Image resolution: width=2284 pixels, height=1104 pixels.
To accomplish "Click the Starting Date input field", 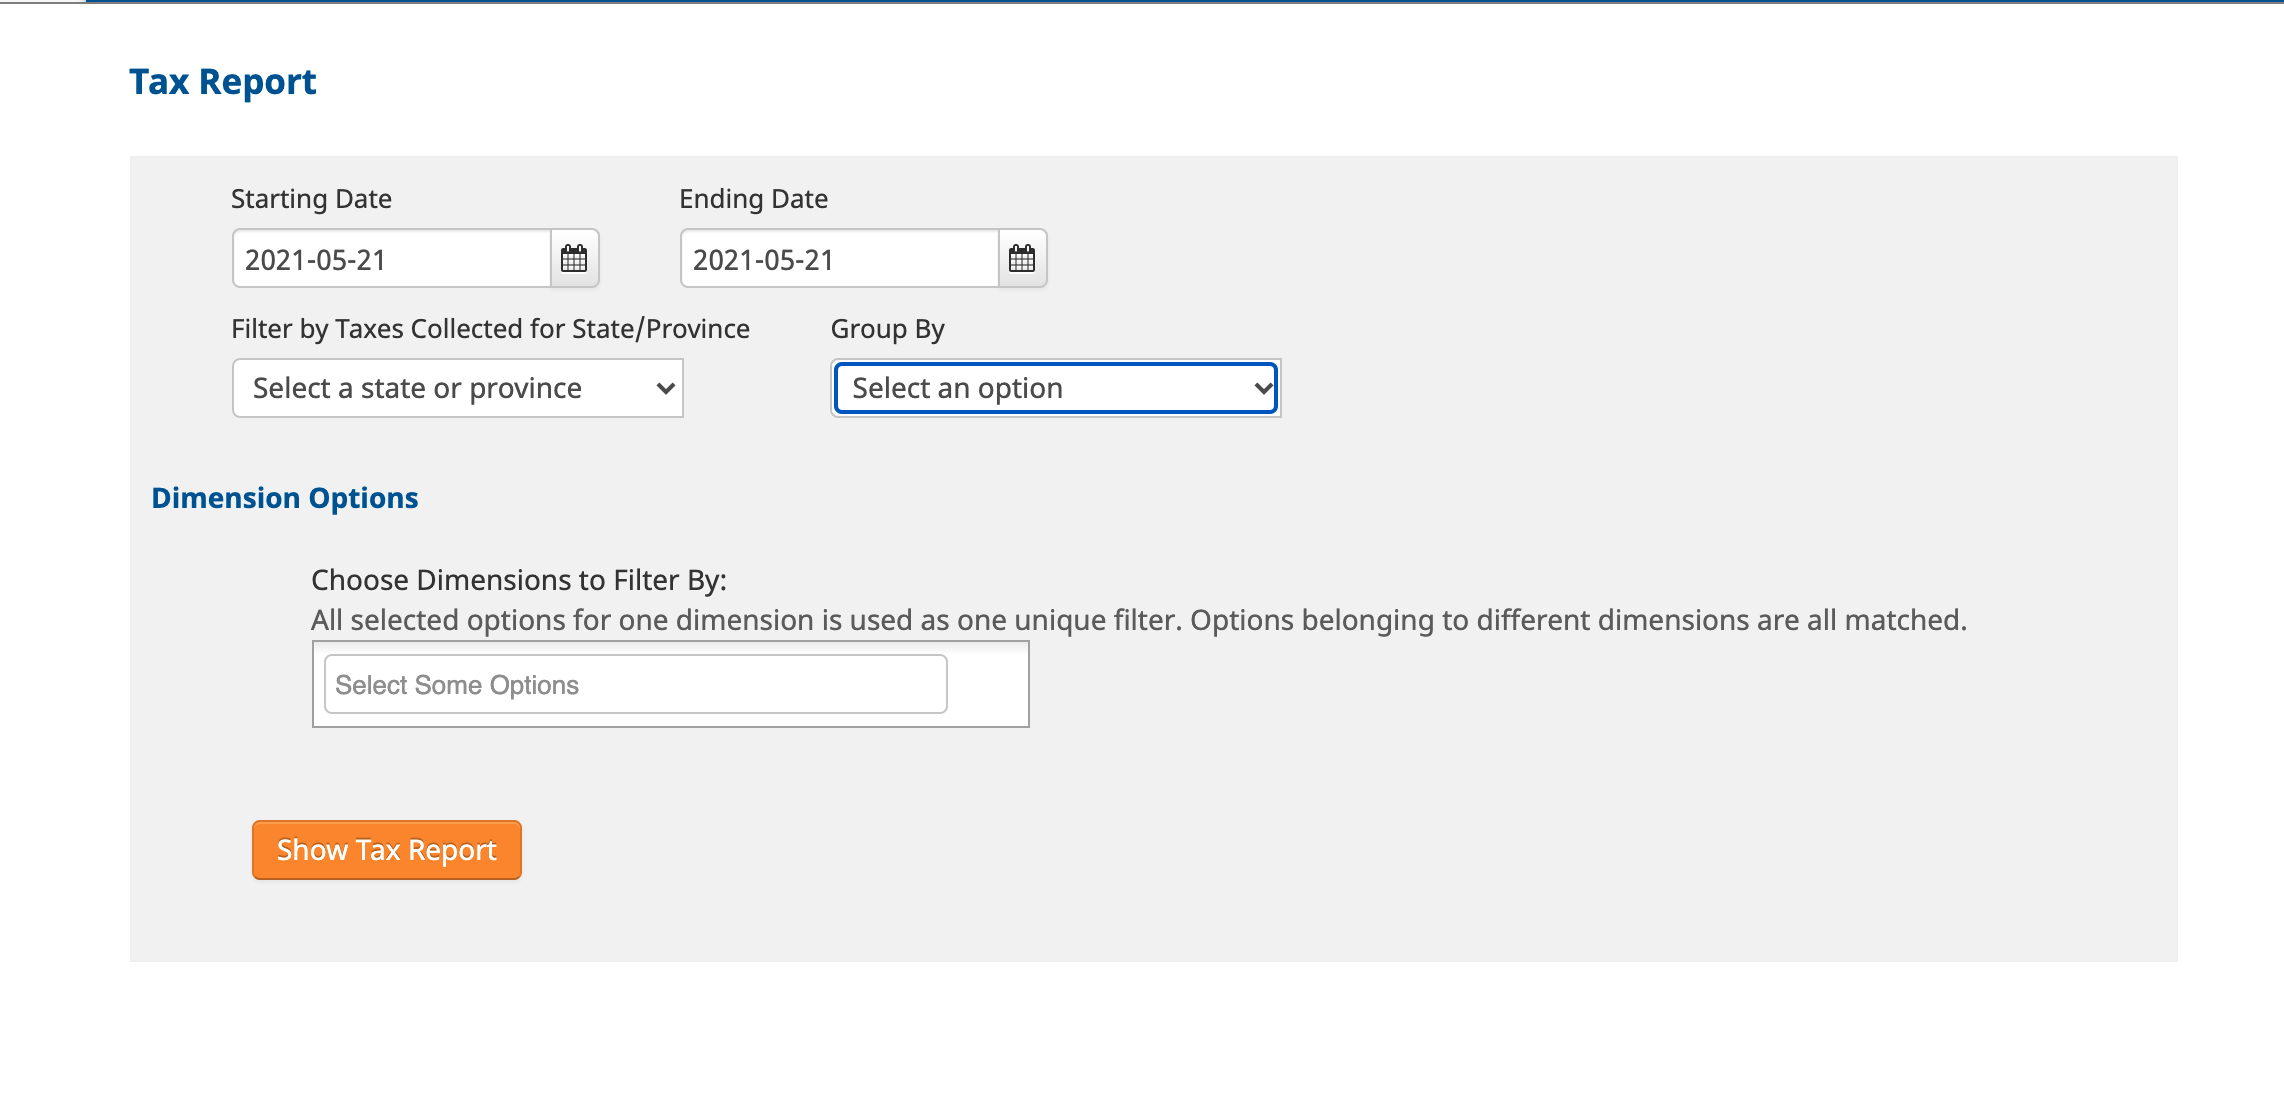I will click(392, 259).
